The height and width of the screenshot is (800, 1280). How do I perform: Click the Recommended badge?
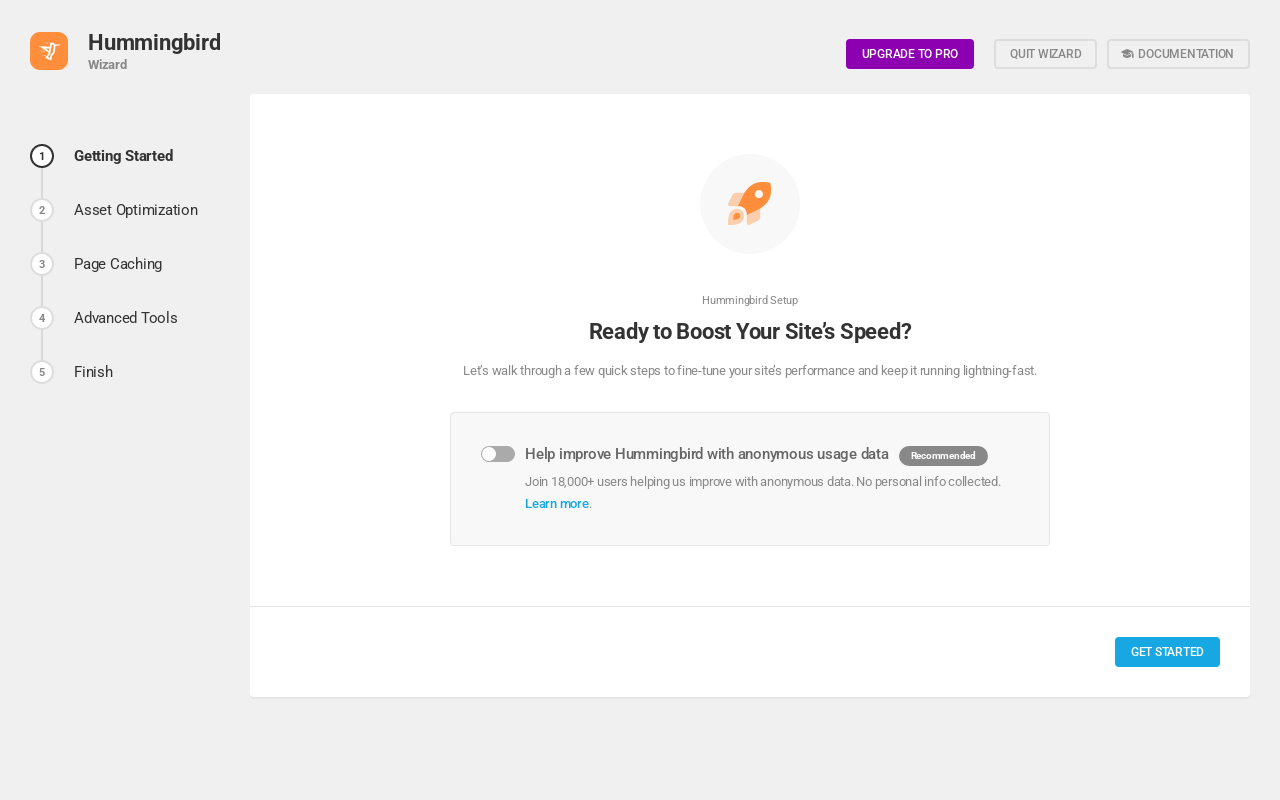(943, 456)
